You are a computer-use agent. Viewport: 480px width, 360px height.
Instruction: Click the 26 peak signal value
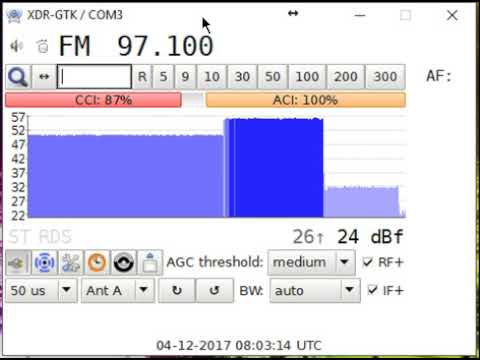pos(308,237)
